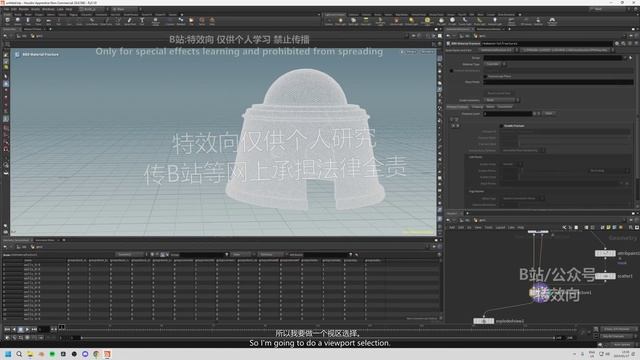This screenshot has width=640, height=360.
Task: Click the Fracture Level input field
Action: [x=508, y=113]
